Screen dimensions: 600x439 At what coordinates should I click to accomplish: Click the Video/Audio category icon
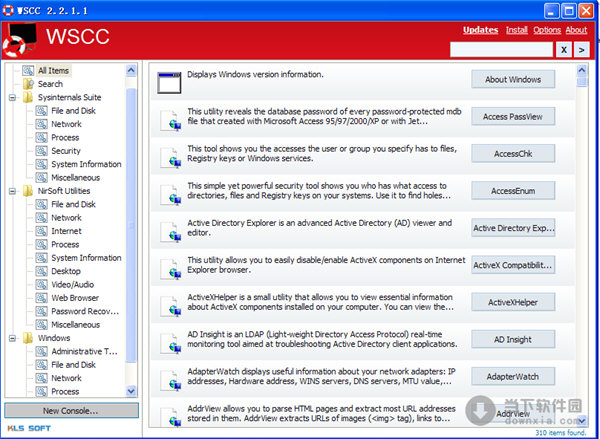point(41,284)
